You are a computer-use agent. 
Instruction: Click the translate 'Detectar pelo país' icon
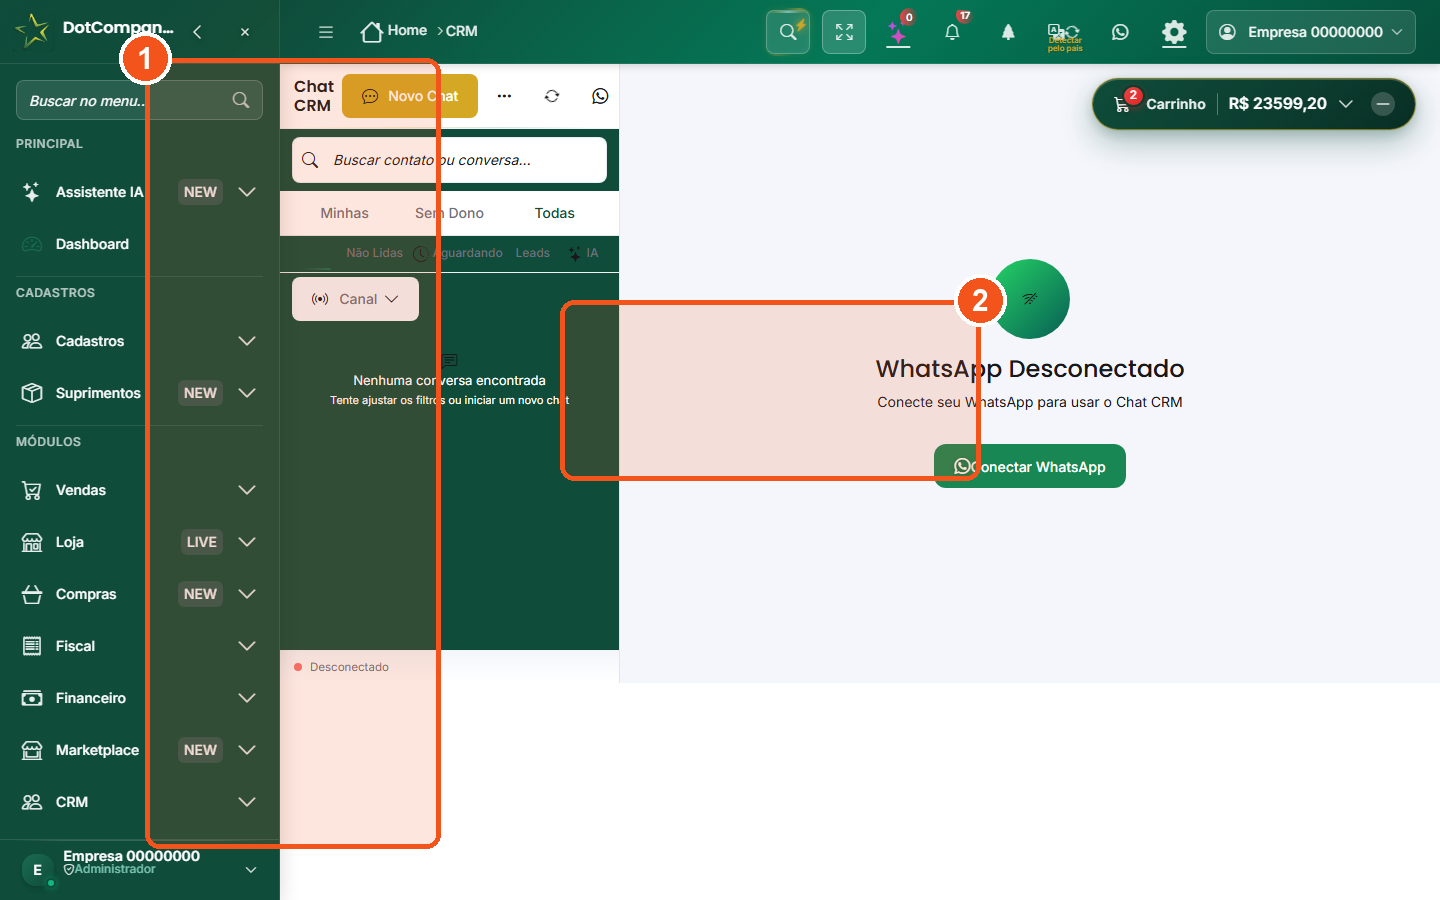coord(1064,35)
